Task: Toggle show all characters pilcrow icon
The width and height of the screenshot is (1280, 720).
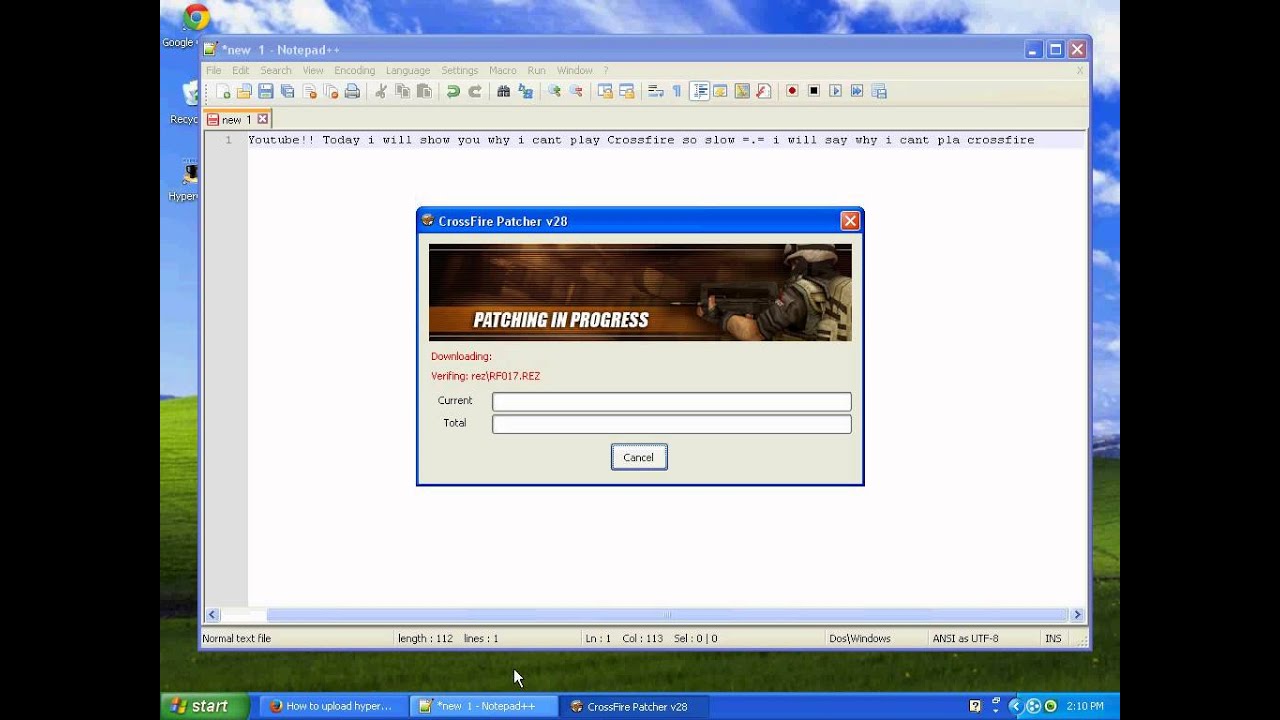Action: pyautogui.click(x=677, y=91)
